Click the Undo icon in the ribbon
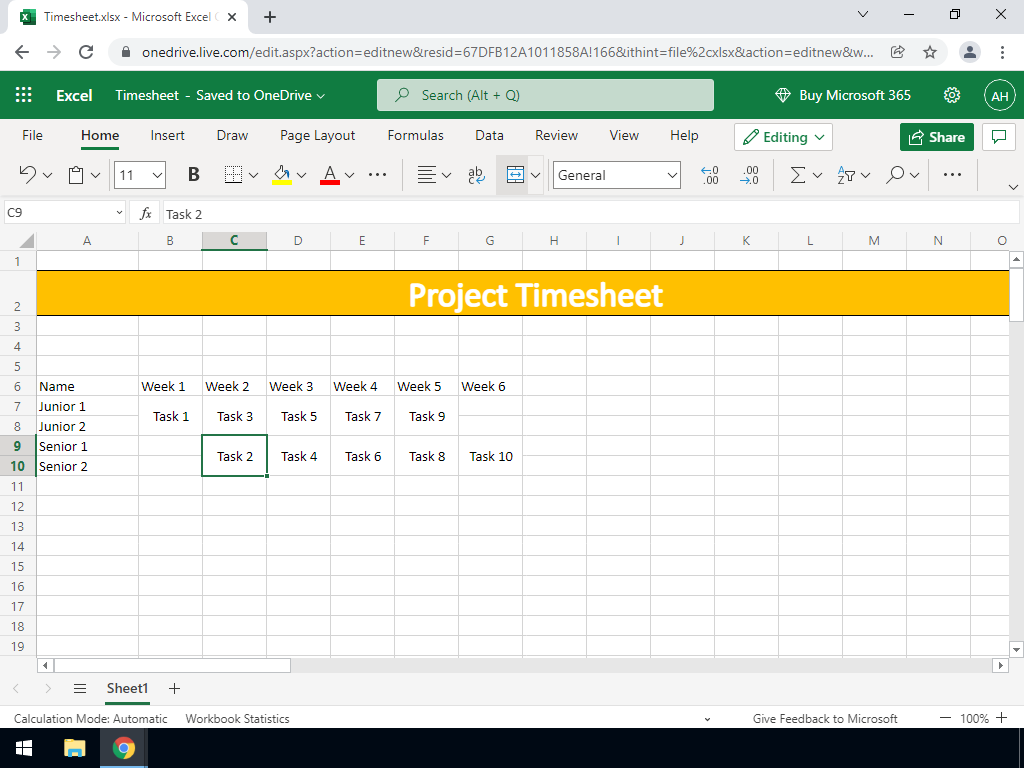1024x768 pixels. [x=27, y=174]
